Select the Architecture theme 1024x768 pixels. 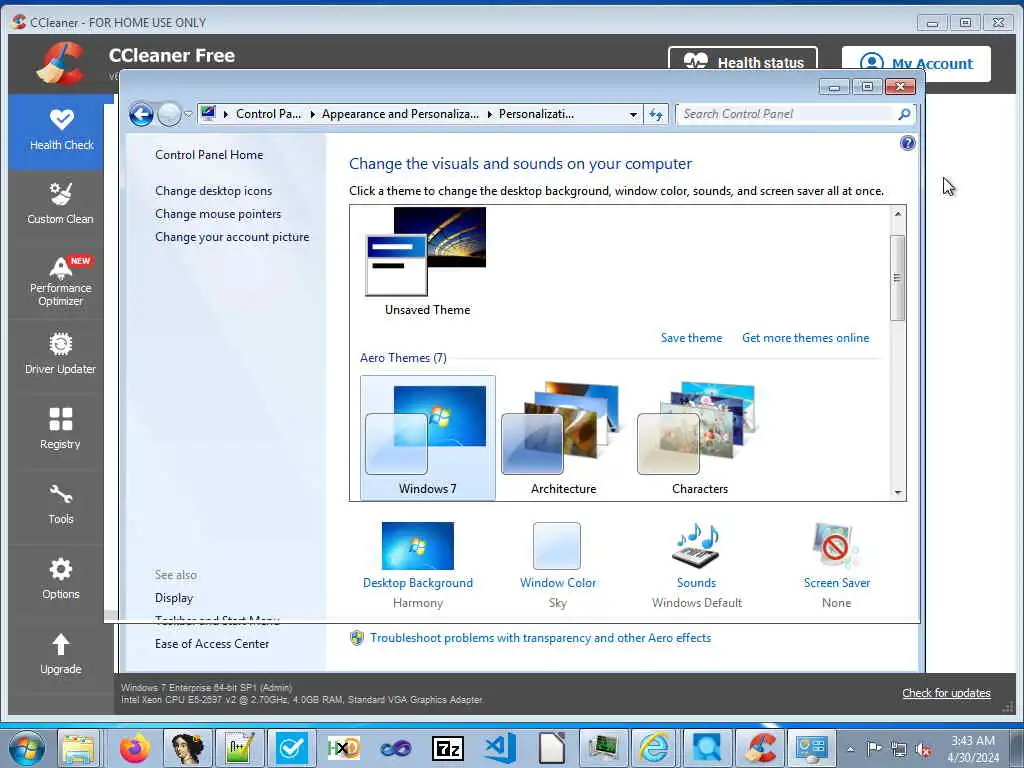click(x=563, y=438)
